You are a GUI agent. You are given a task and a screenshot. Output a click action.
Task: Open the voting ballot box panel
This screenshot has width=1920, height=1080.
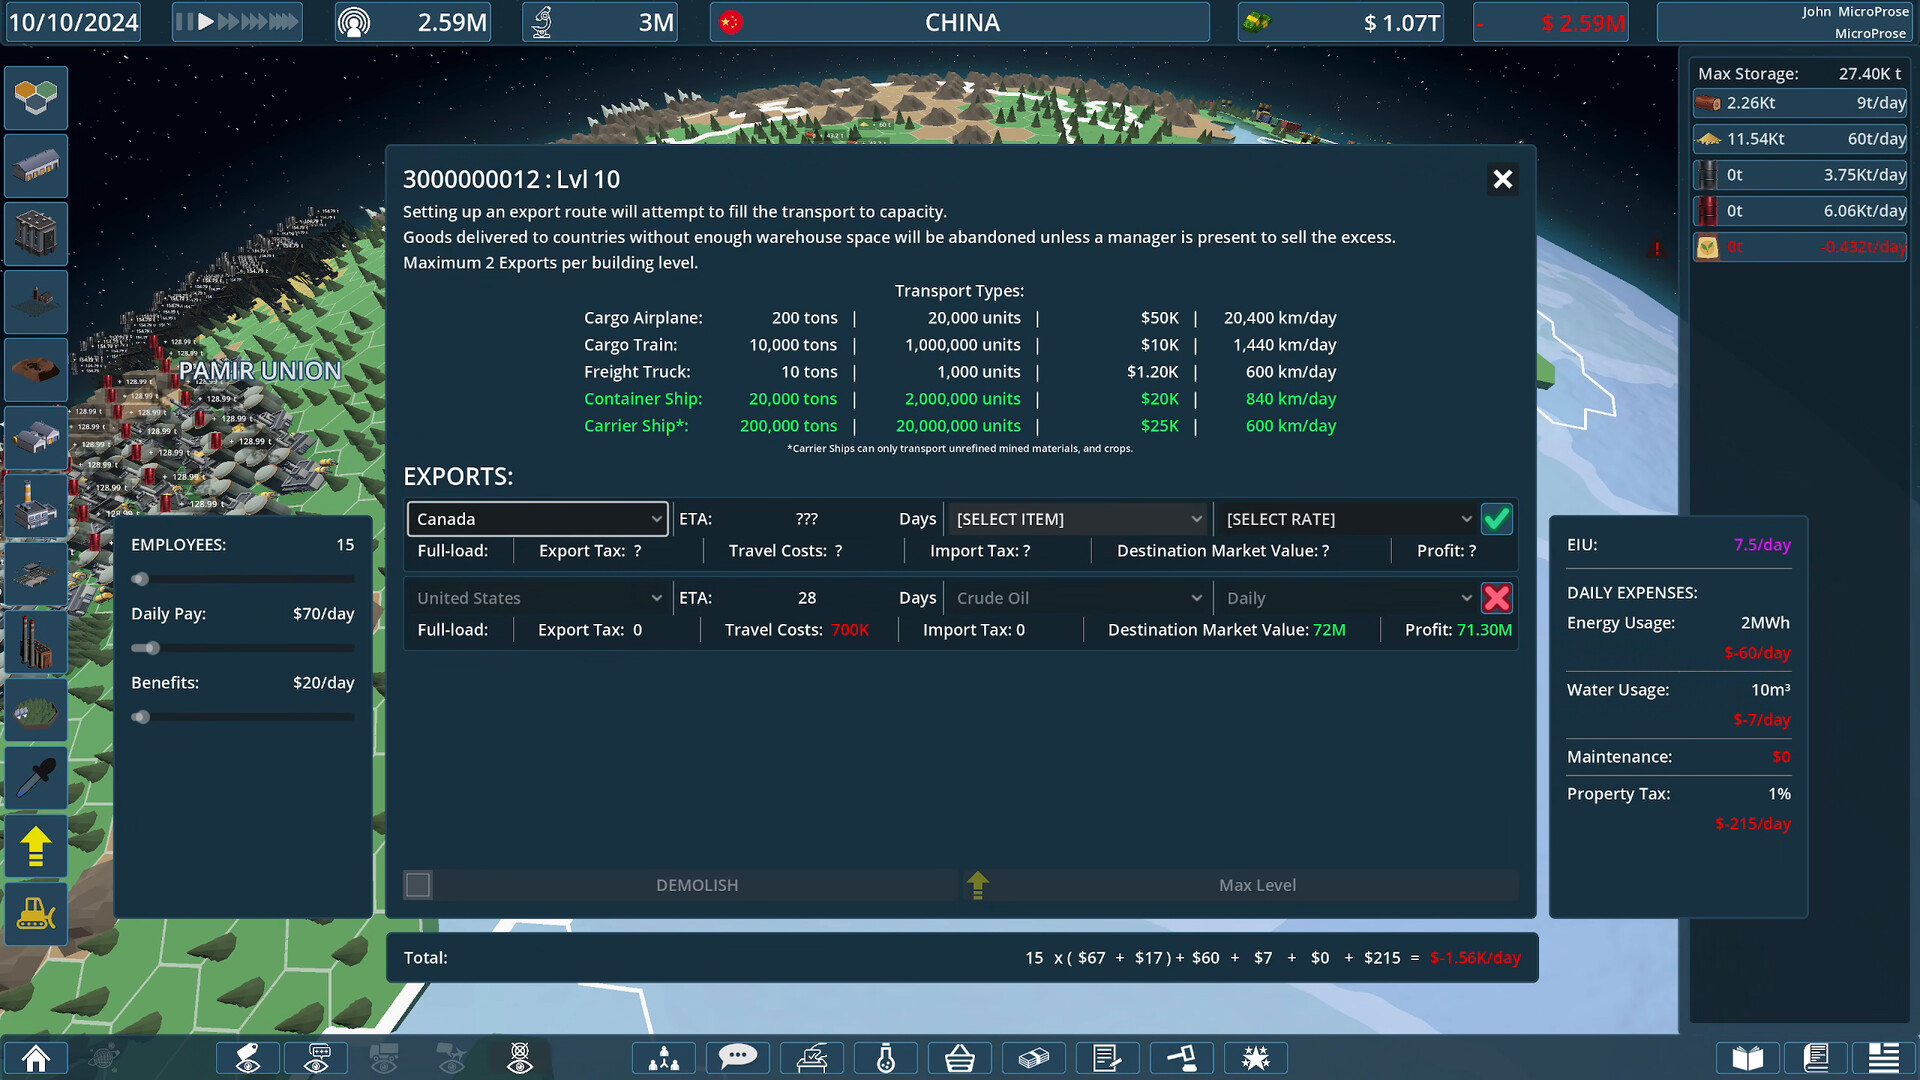tap(812, 1057)
